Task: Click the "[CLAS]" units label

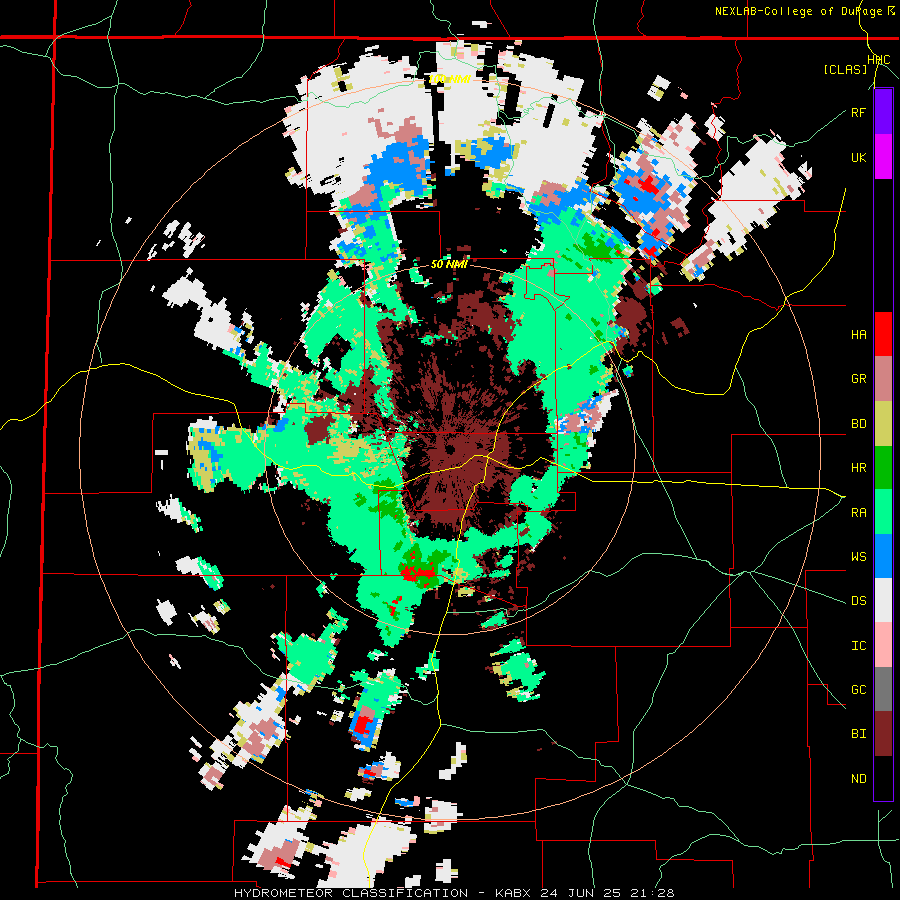Action: pyautogui.click(x=845, y=70)
